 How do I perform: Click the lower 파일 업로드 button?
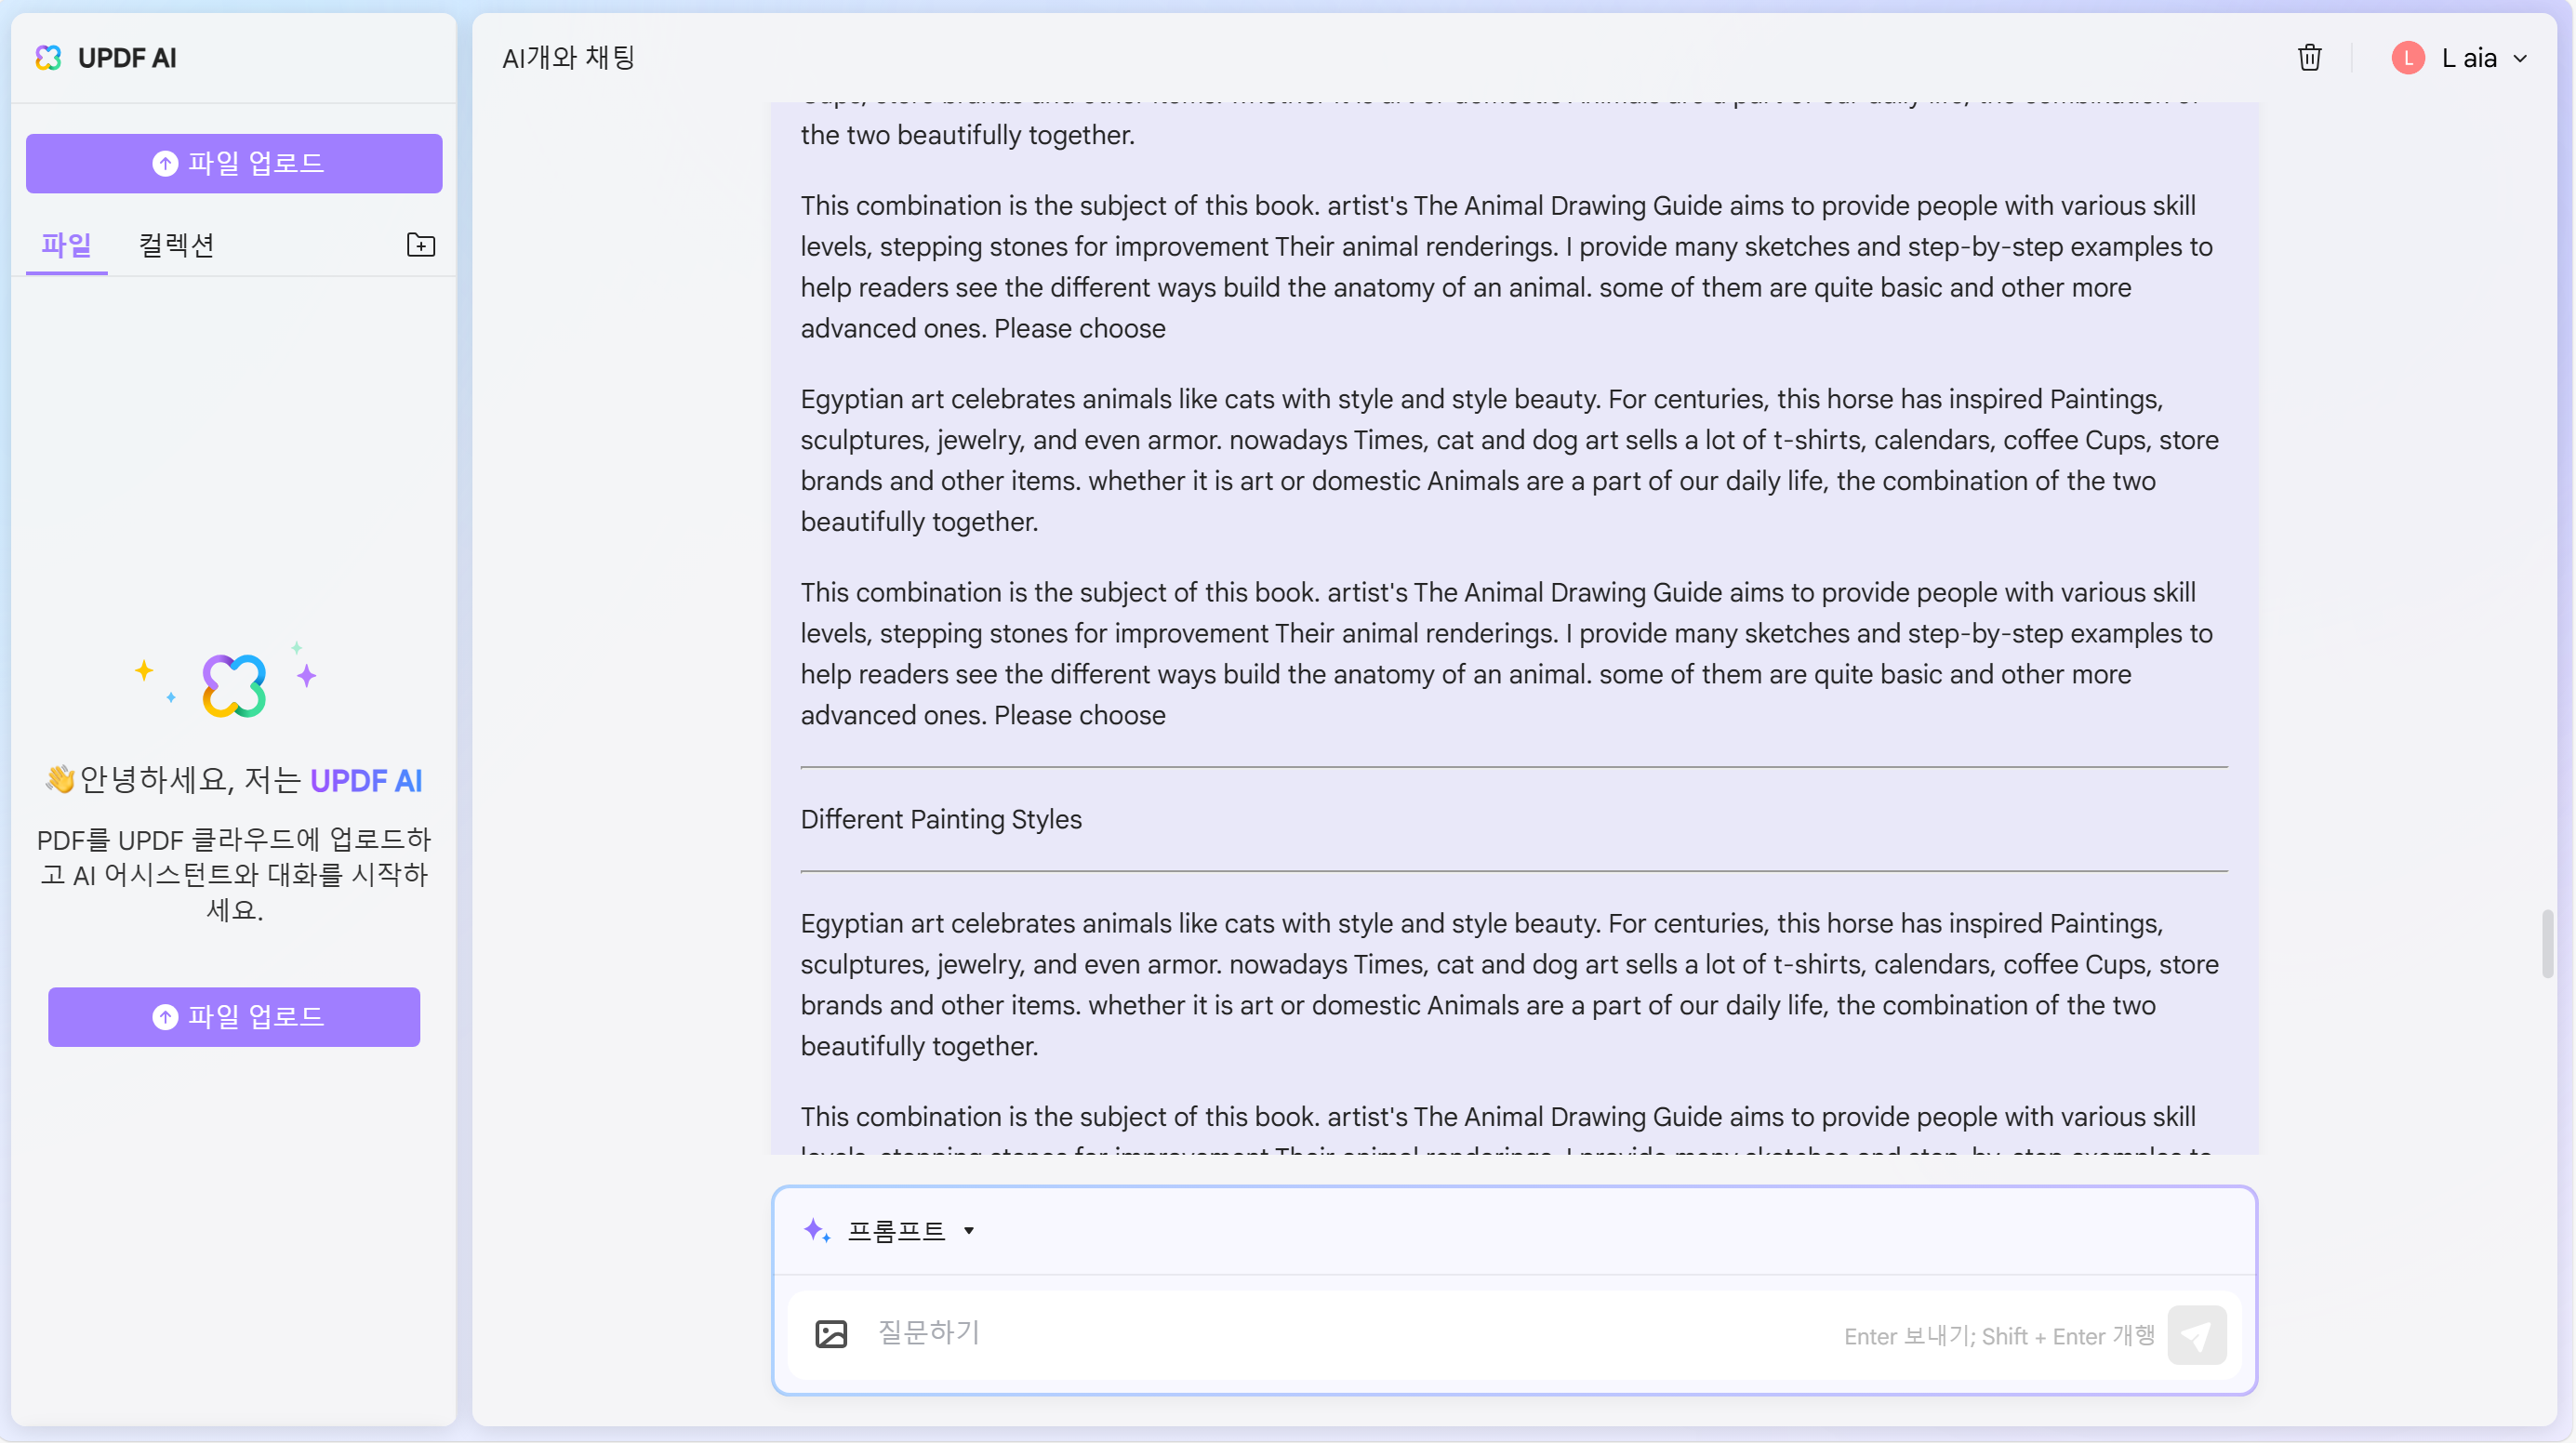tap(234, 1017)
